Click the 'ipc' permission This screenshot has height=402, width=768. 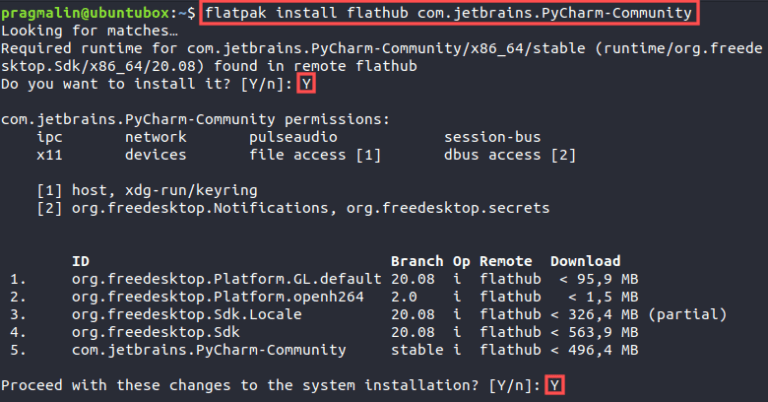[x=49, y=138]
